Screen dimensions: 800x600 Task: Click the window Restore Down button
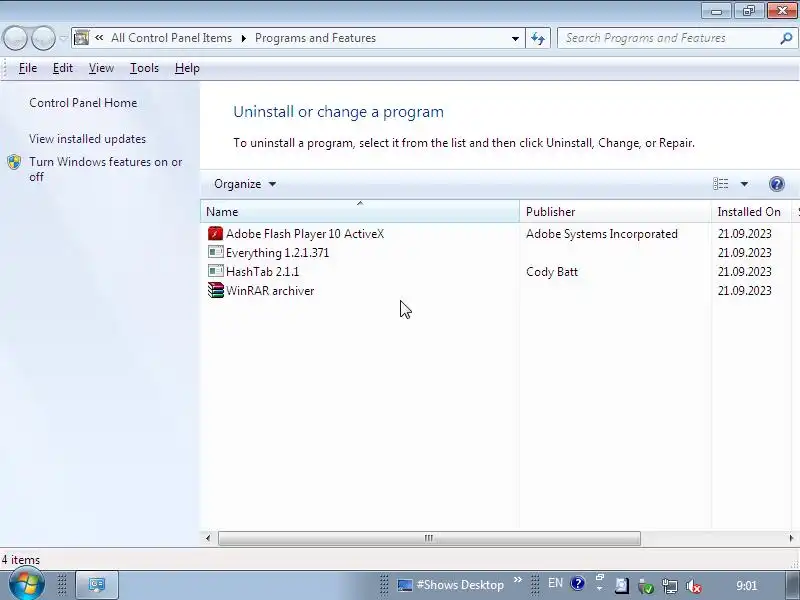pos(748,11)
